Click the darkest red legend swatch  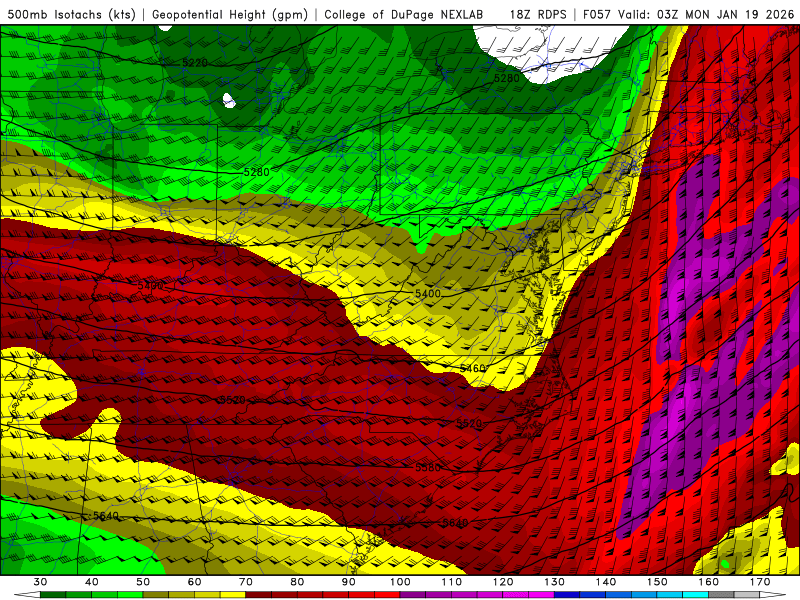pyautogui.click(x=259, y=595)
